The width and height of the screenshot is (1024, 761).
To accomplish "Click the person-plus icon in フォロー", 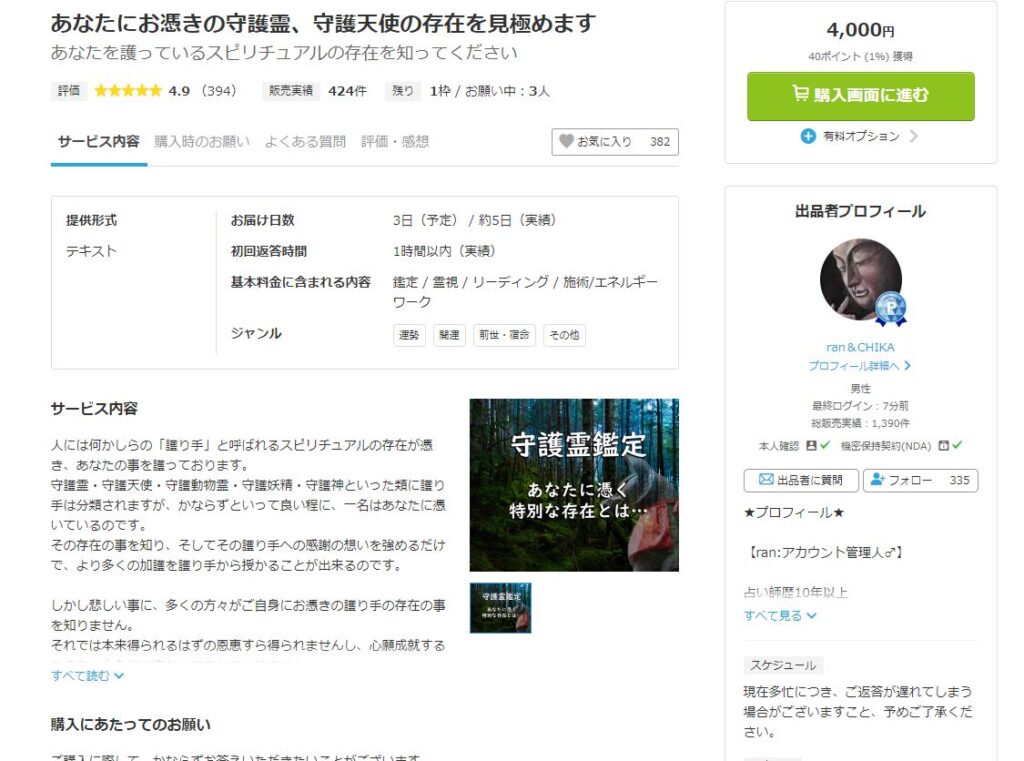I will (877, 479).
